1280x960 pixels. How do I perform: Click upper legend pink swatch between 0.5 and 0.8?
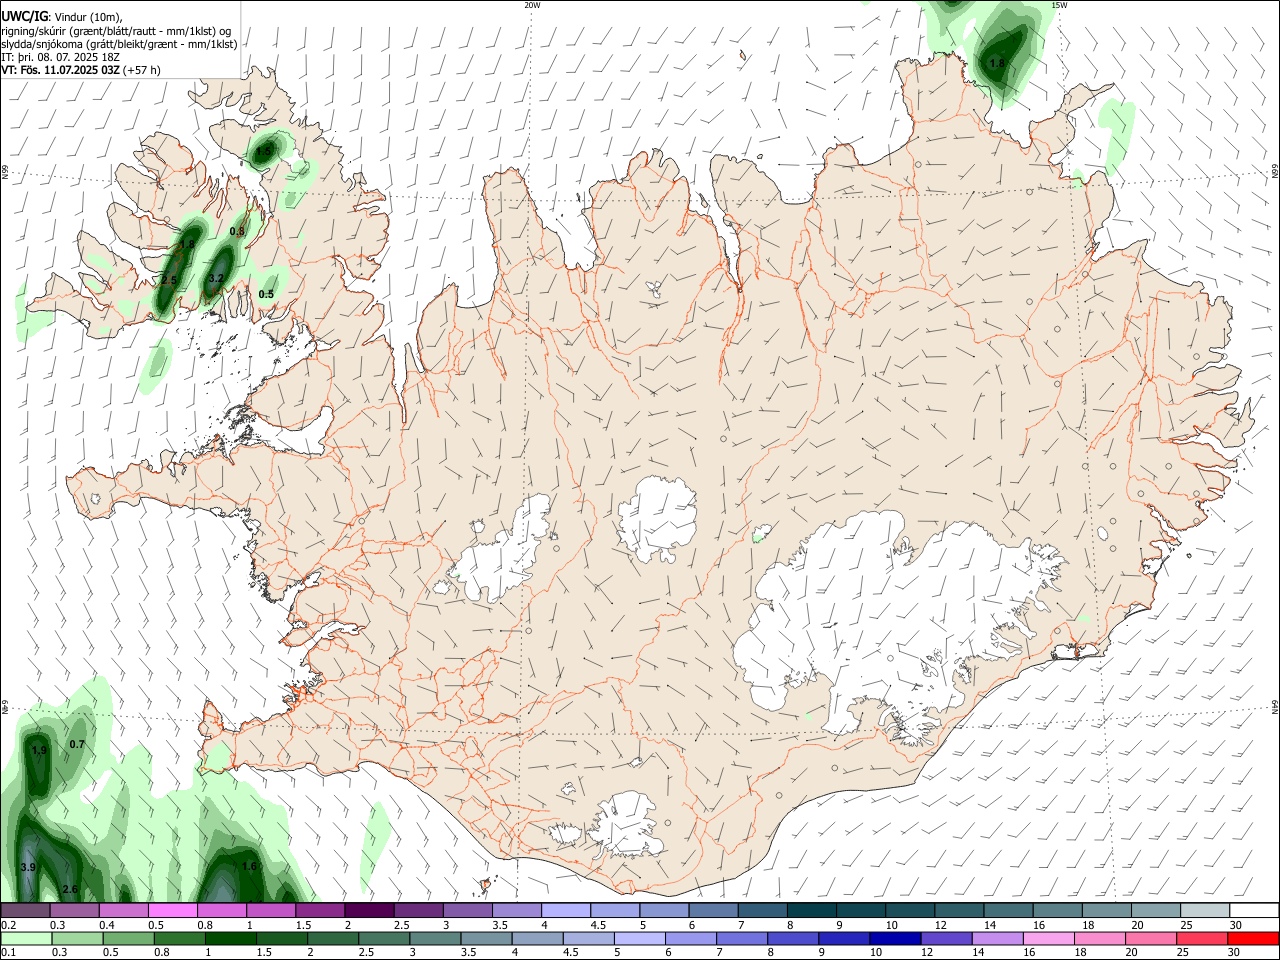tap(173, 911)
